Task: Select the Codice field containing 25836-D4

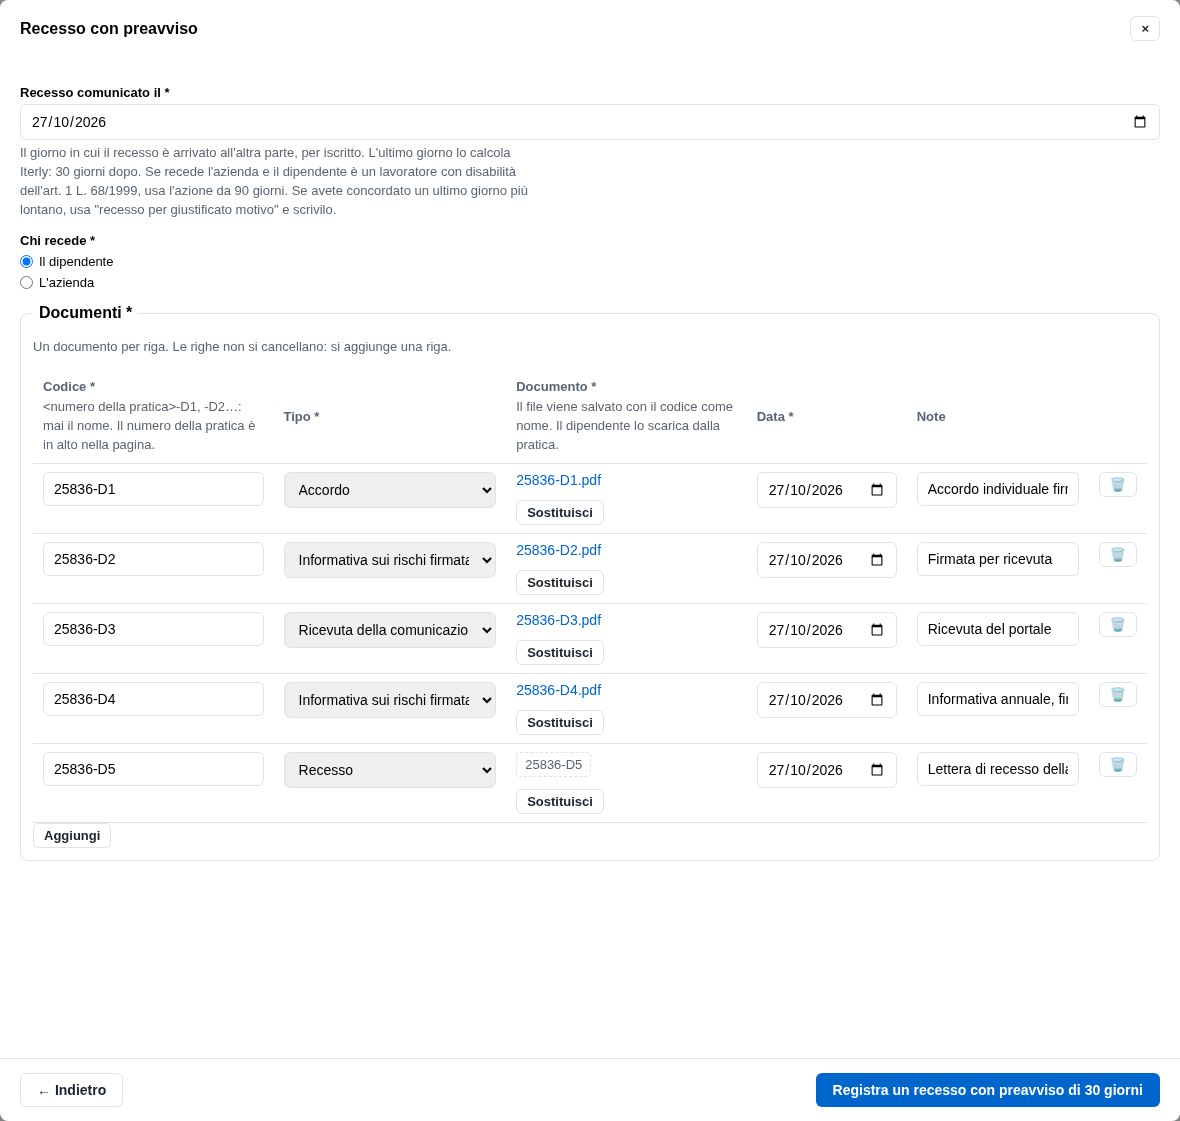Action: coord(154,699)
